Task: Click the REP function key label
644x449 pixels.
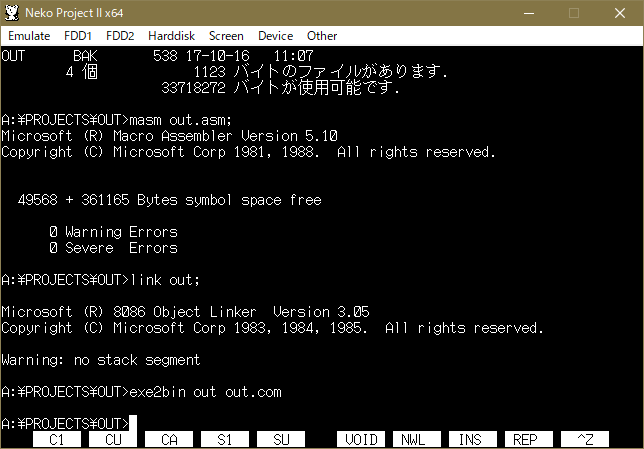Action: pos(529,440)
